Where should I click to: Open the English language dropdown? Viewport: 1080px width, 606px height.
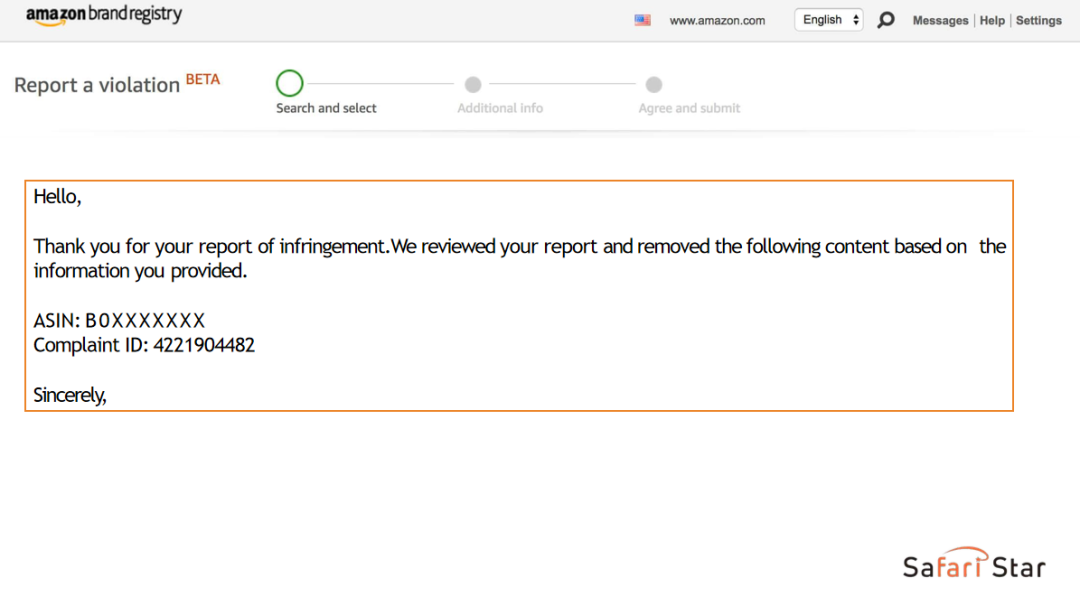click(828, 20)
